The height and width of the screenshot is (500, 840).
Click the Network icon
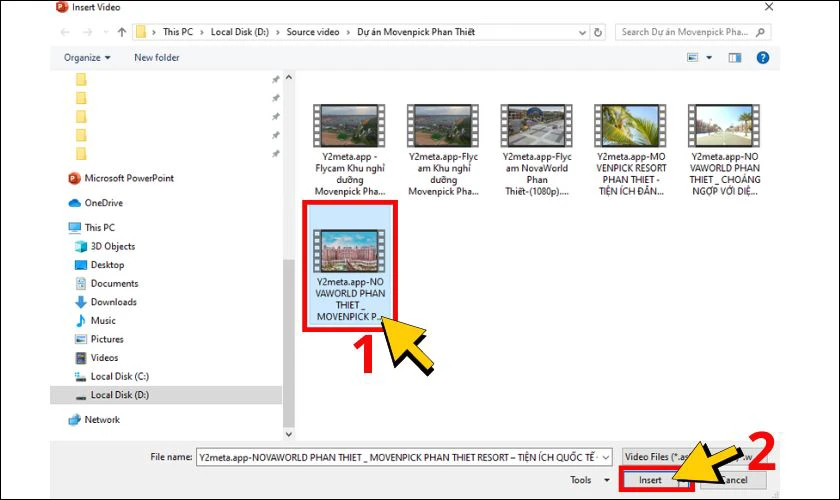(x=74, y=420)
